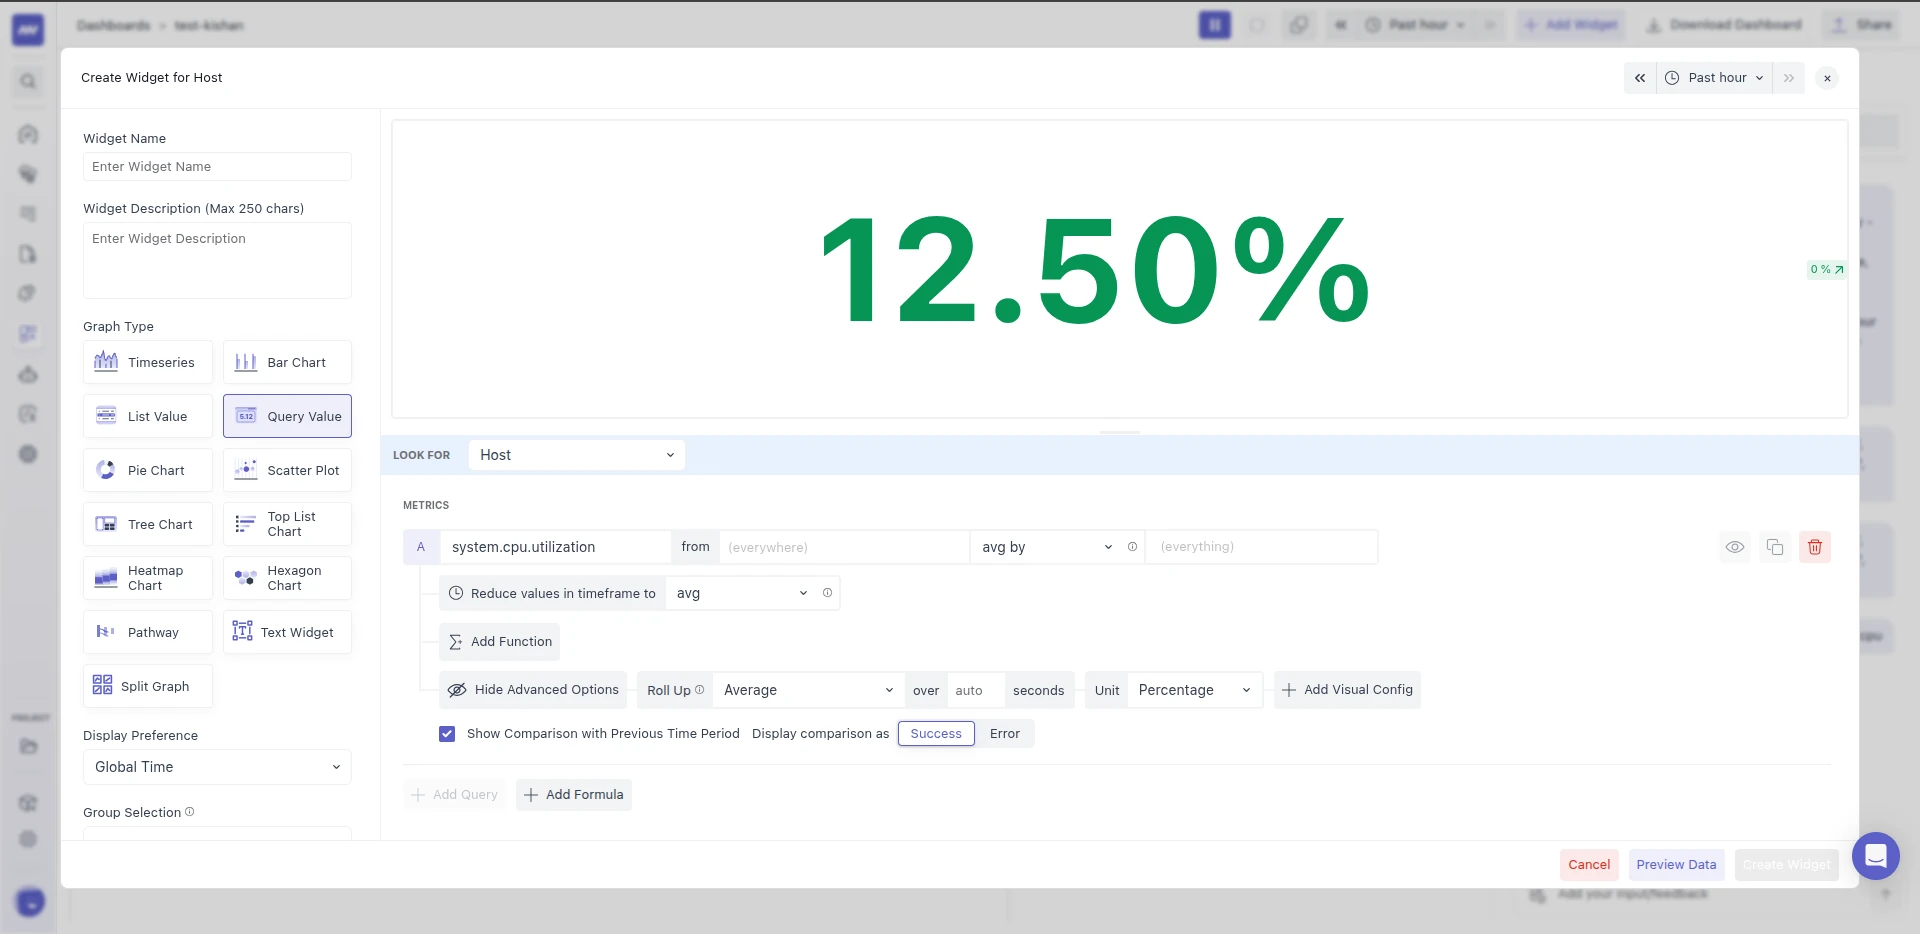Screen dimensions: 1920x934
Task: Choose the Pie Chart graph type
Action: (148, 470)
